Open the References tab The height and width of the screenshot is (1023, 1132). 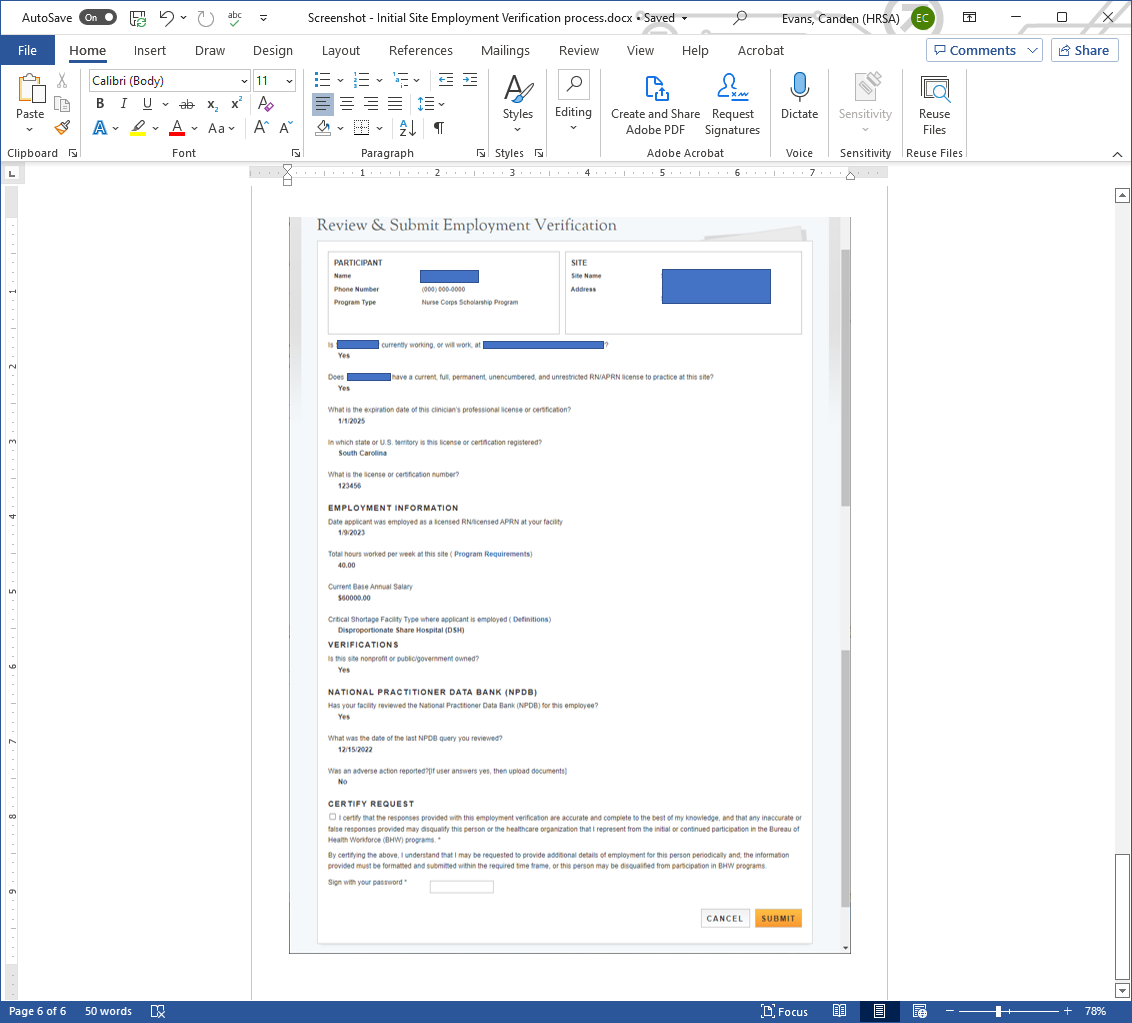coord(420,50)
